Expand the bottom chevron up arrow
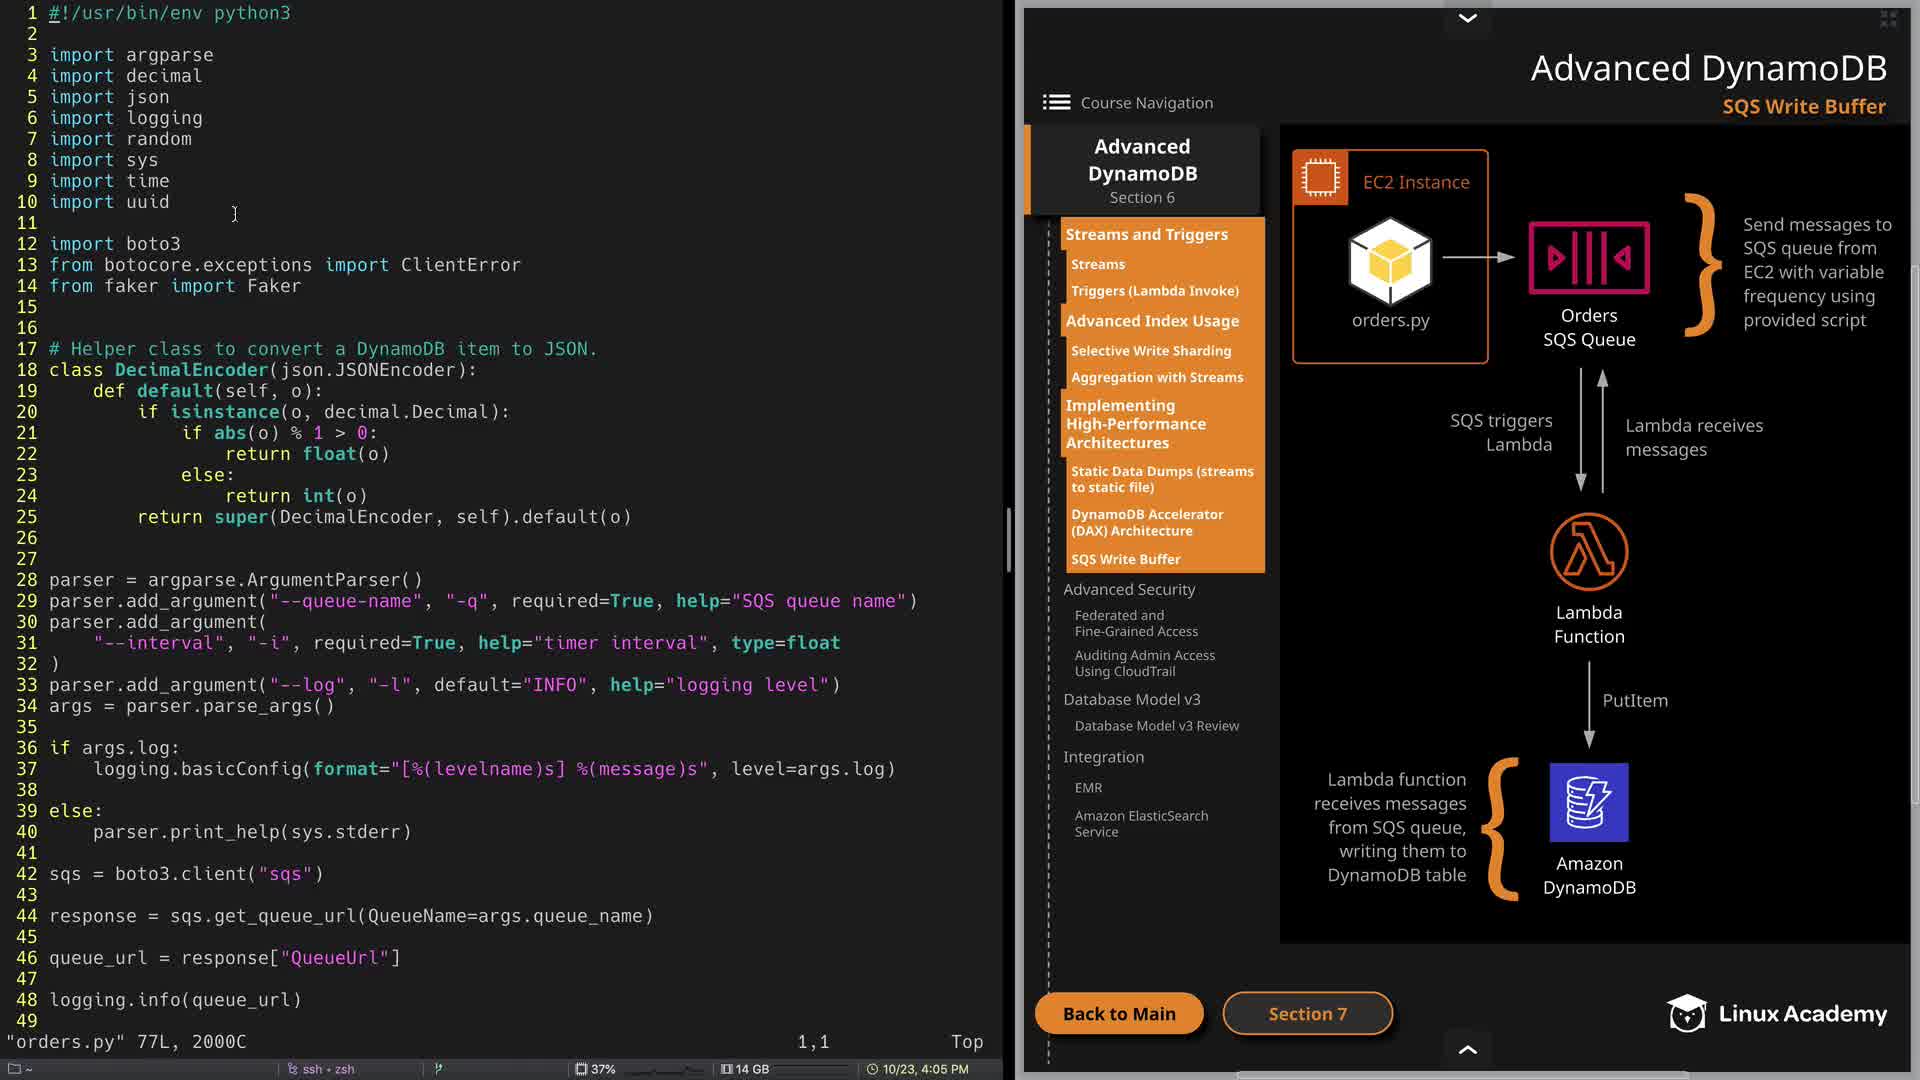1920x1080 pixels. coord(1467,1049)
